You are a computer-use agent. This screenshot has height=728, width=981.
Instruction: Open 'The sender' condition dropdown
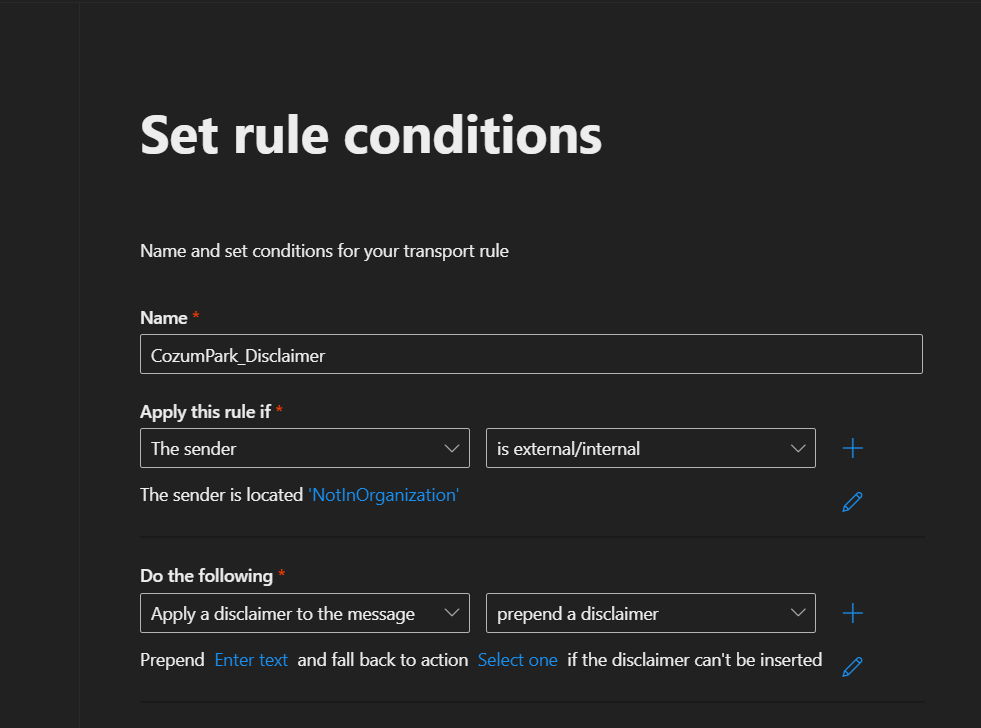(x=304, y=448)
